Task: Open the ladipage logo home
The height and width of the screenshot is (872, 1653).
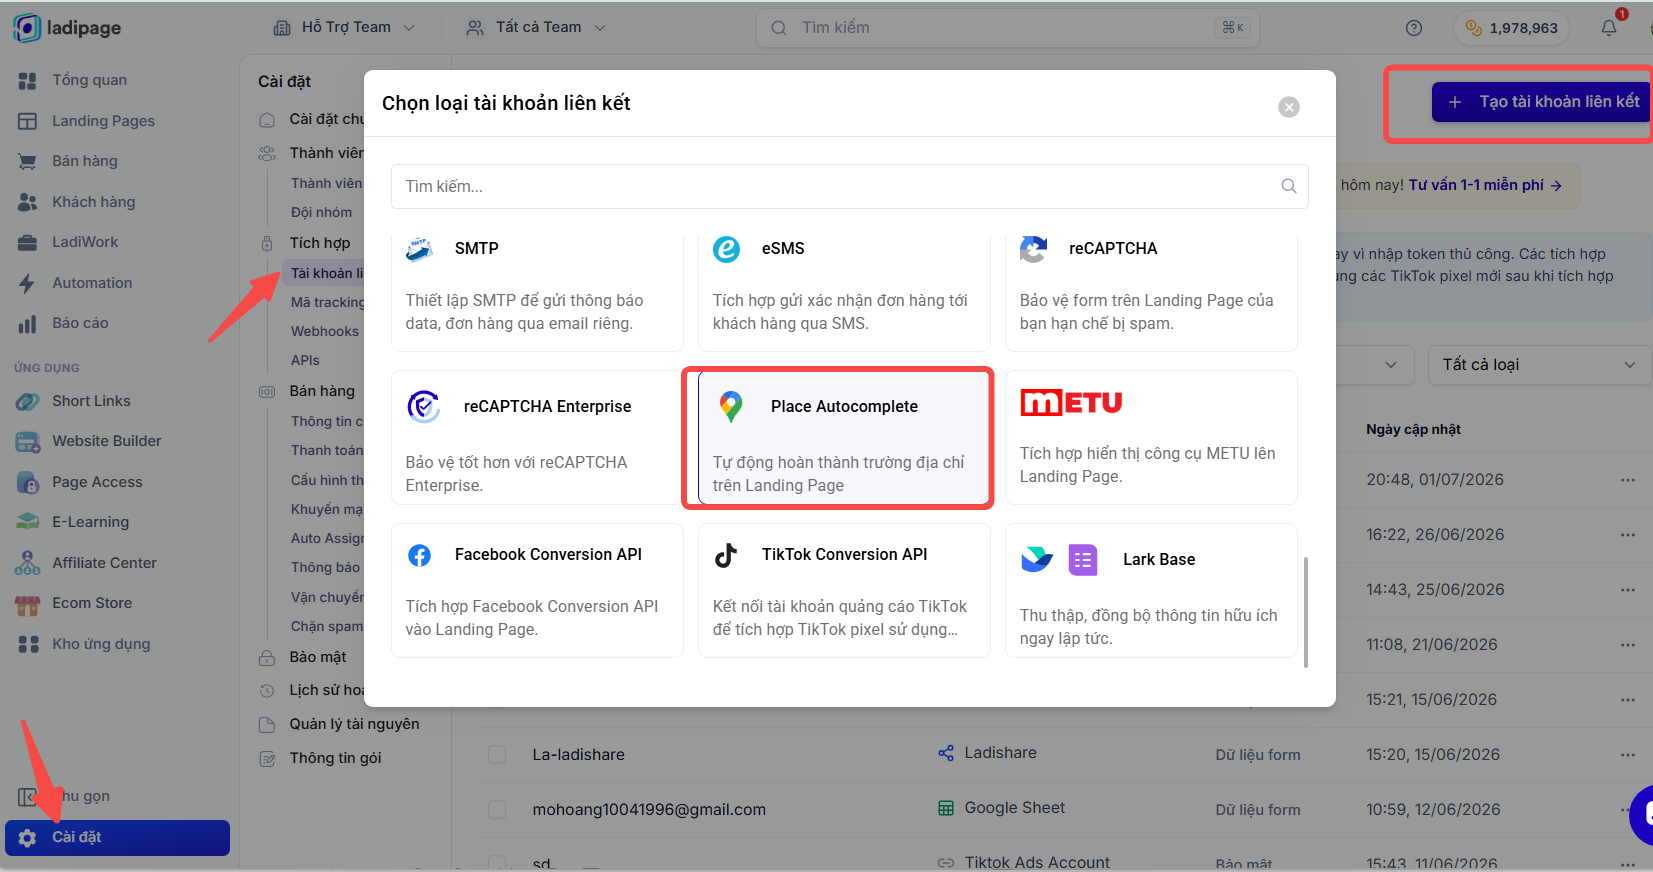Action: [x=67, y=28]
